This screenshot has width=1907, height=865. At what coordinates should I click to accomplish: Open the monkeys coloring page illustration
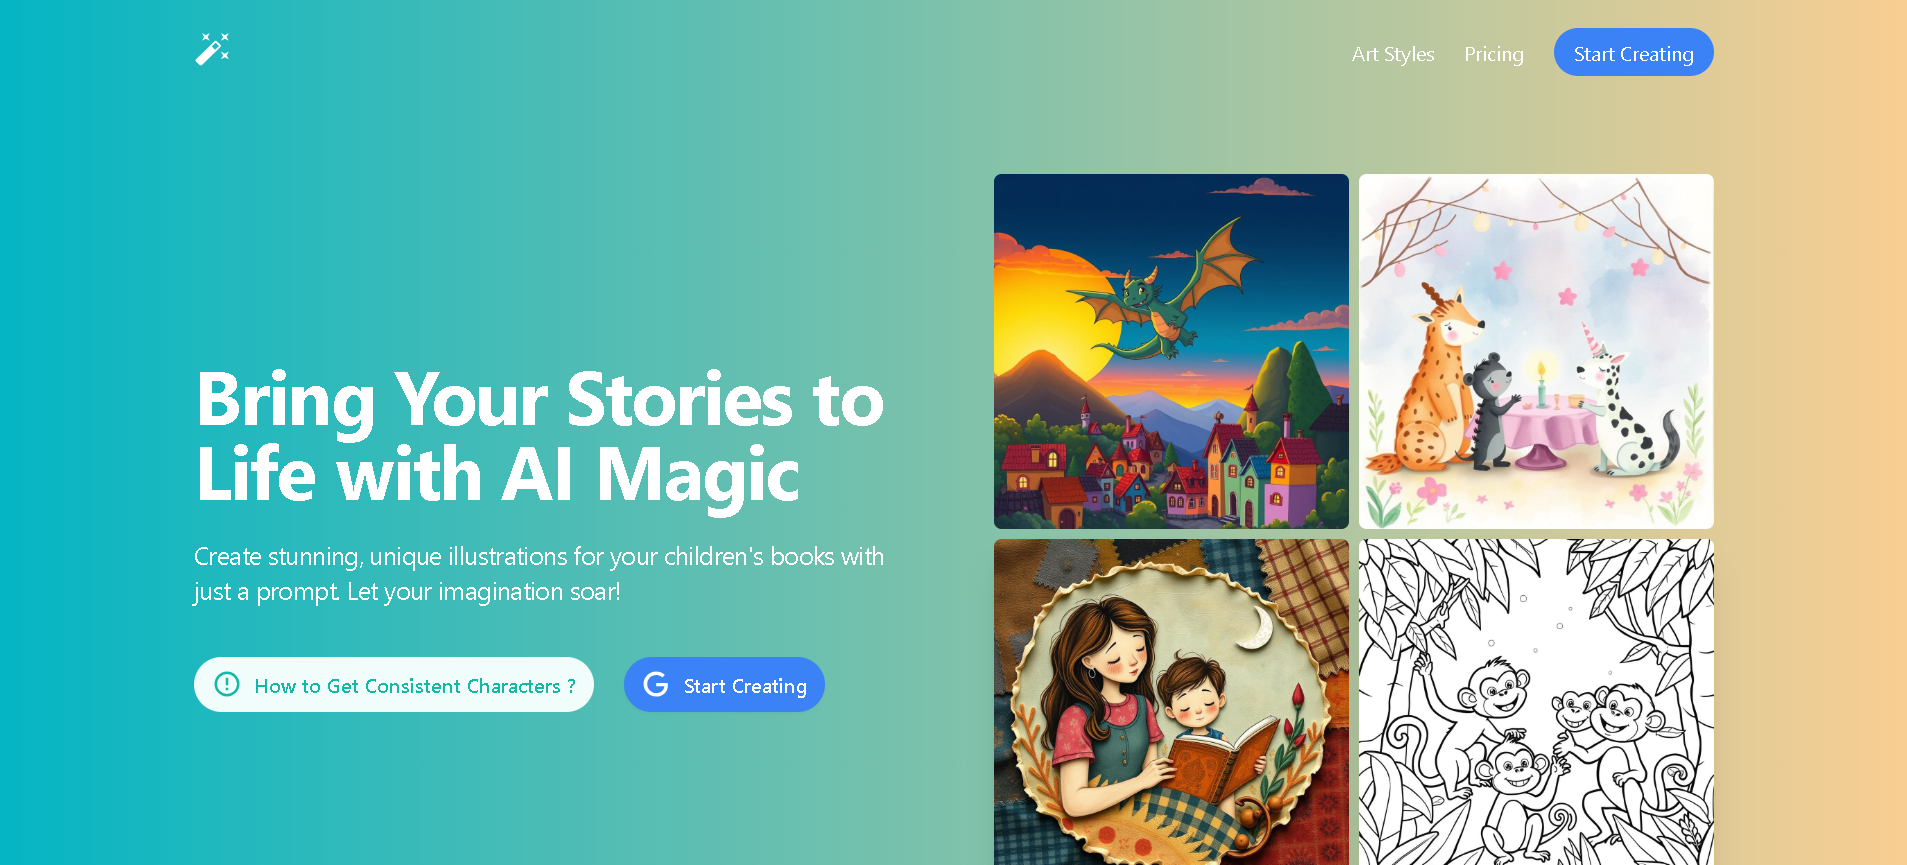coord(1536,702)
